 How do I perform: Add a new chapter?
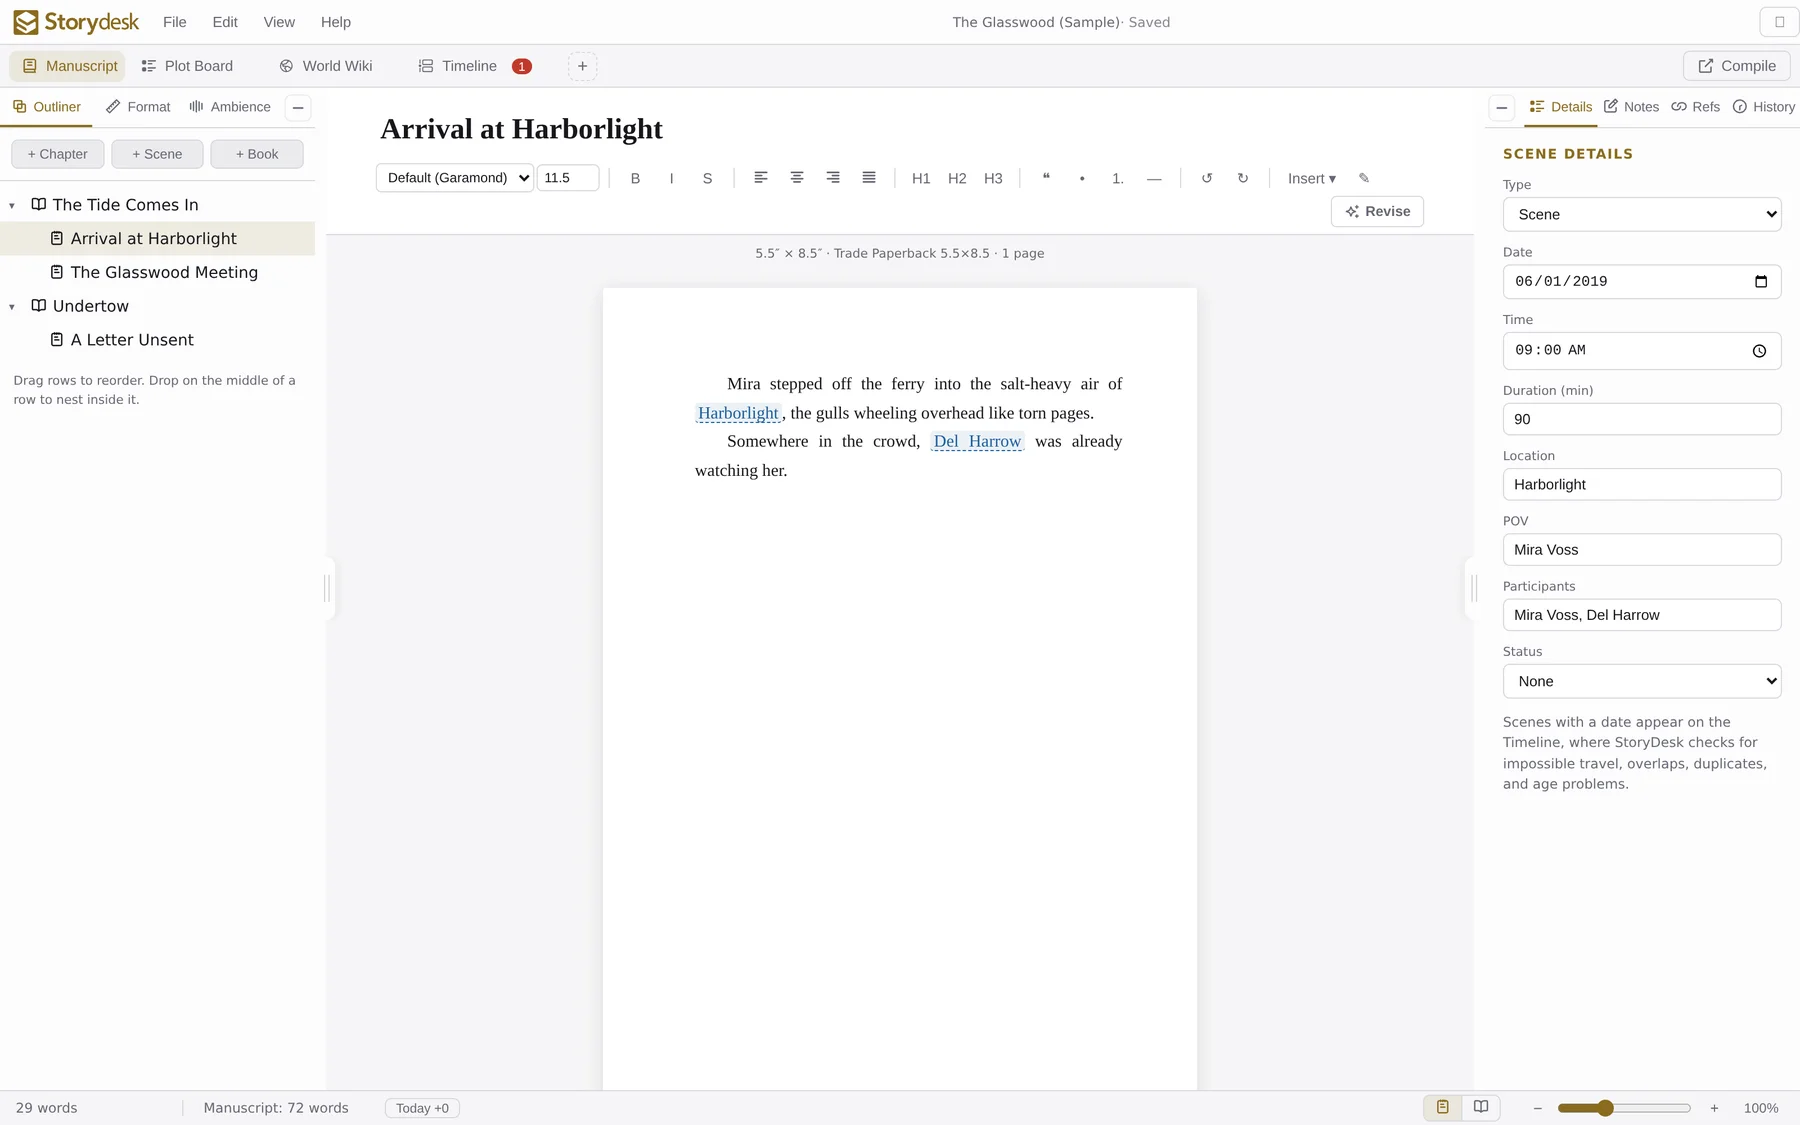pos(57,154)
